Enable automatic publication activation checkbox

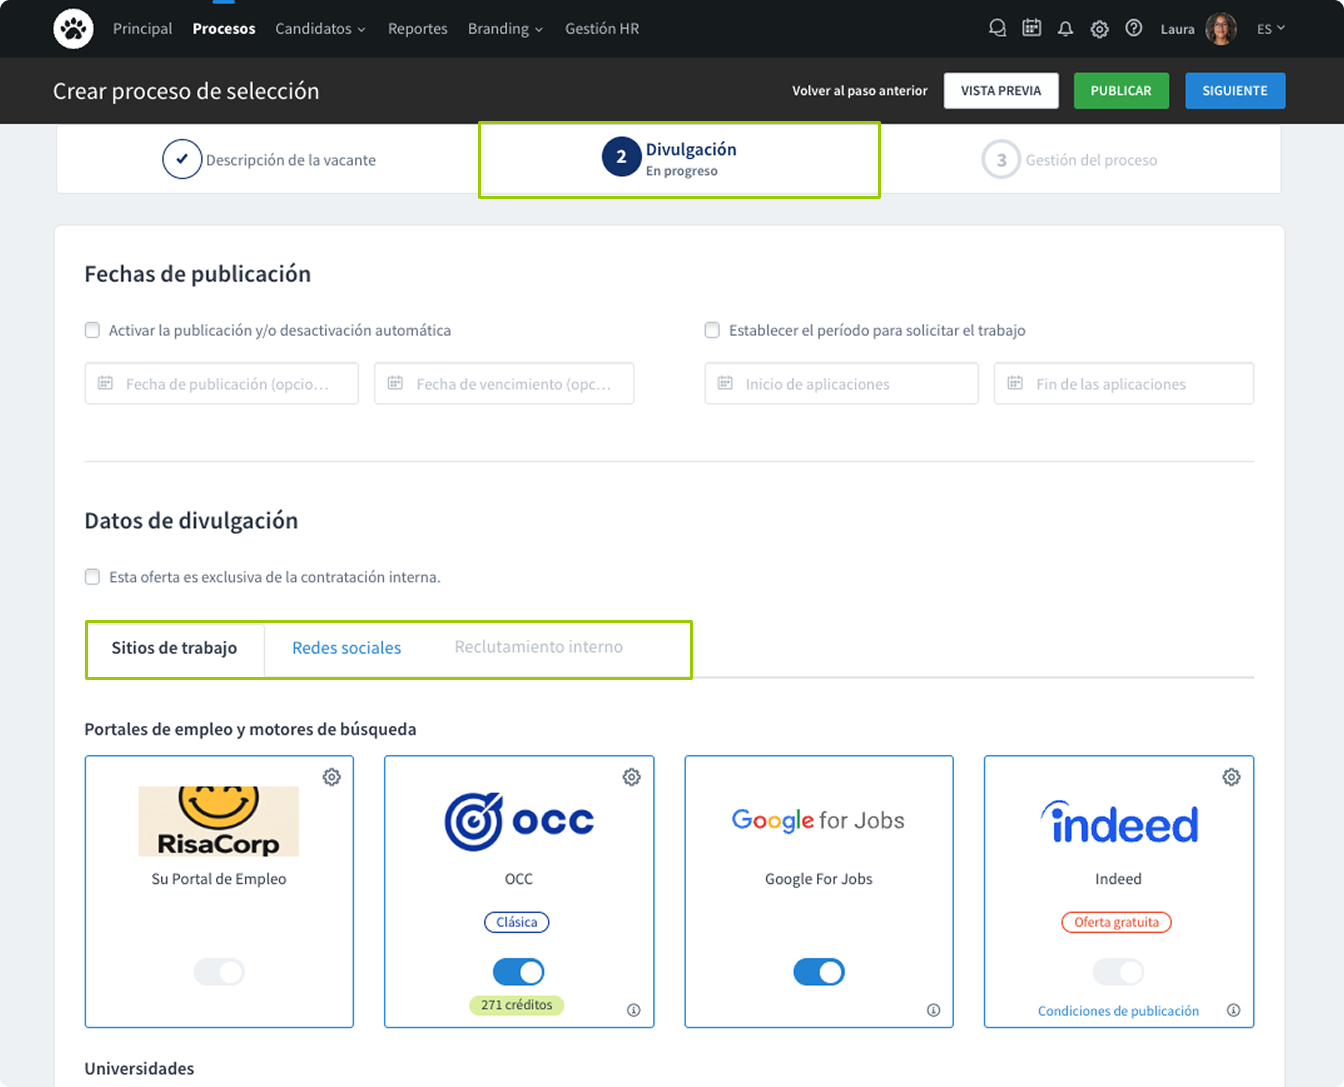pos(93,330)
